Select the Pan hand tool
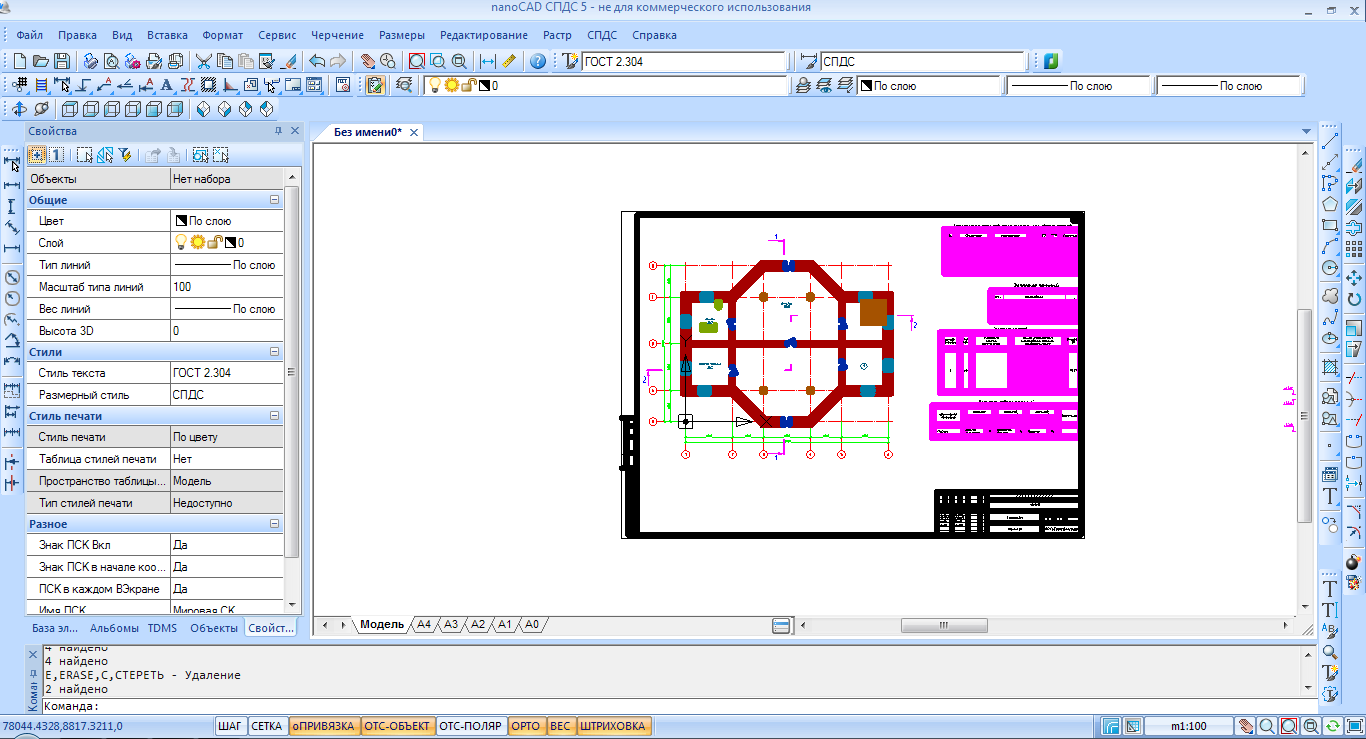 367,61
